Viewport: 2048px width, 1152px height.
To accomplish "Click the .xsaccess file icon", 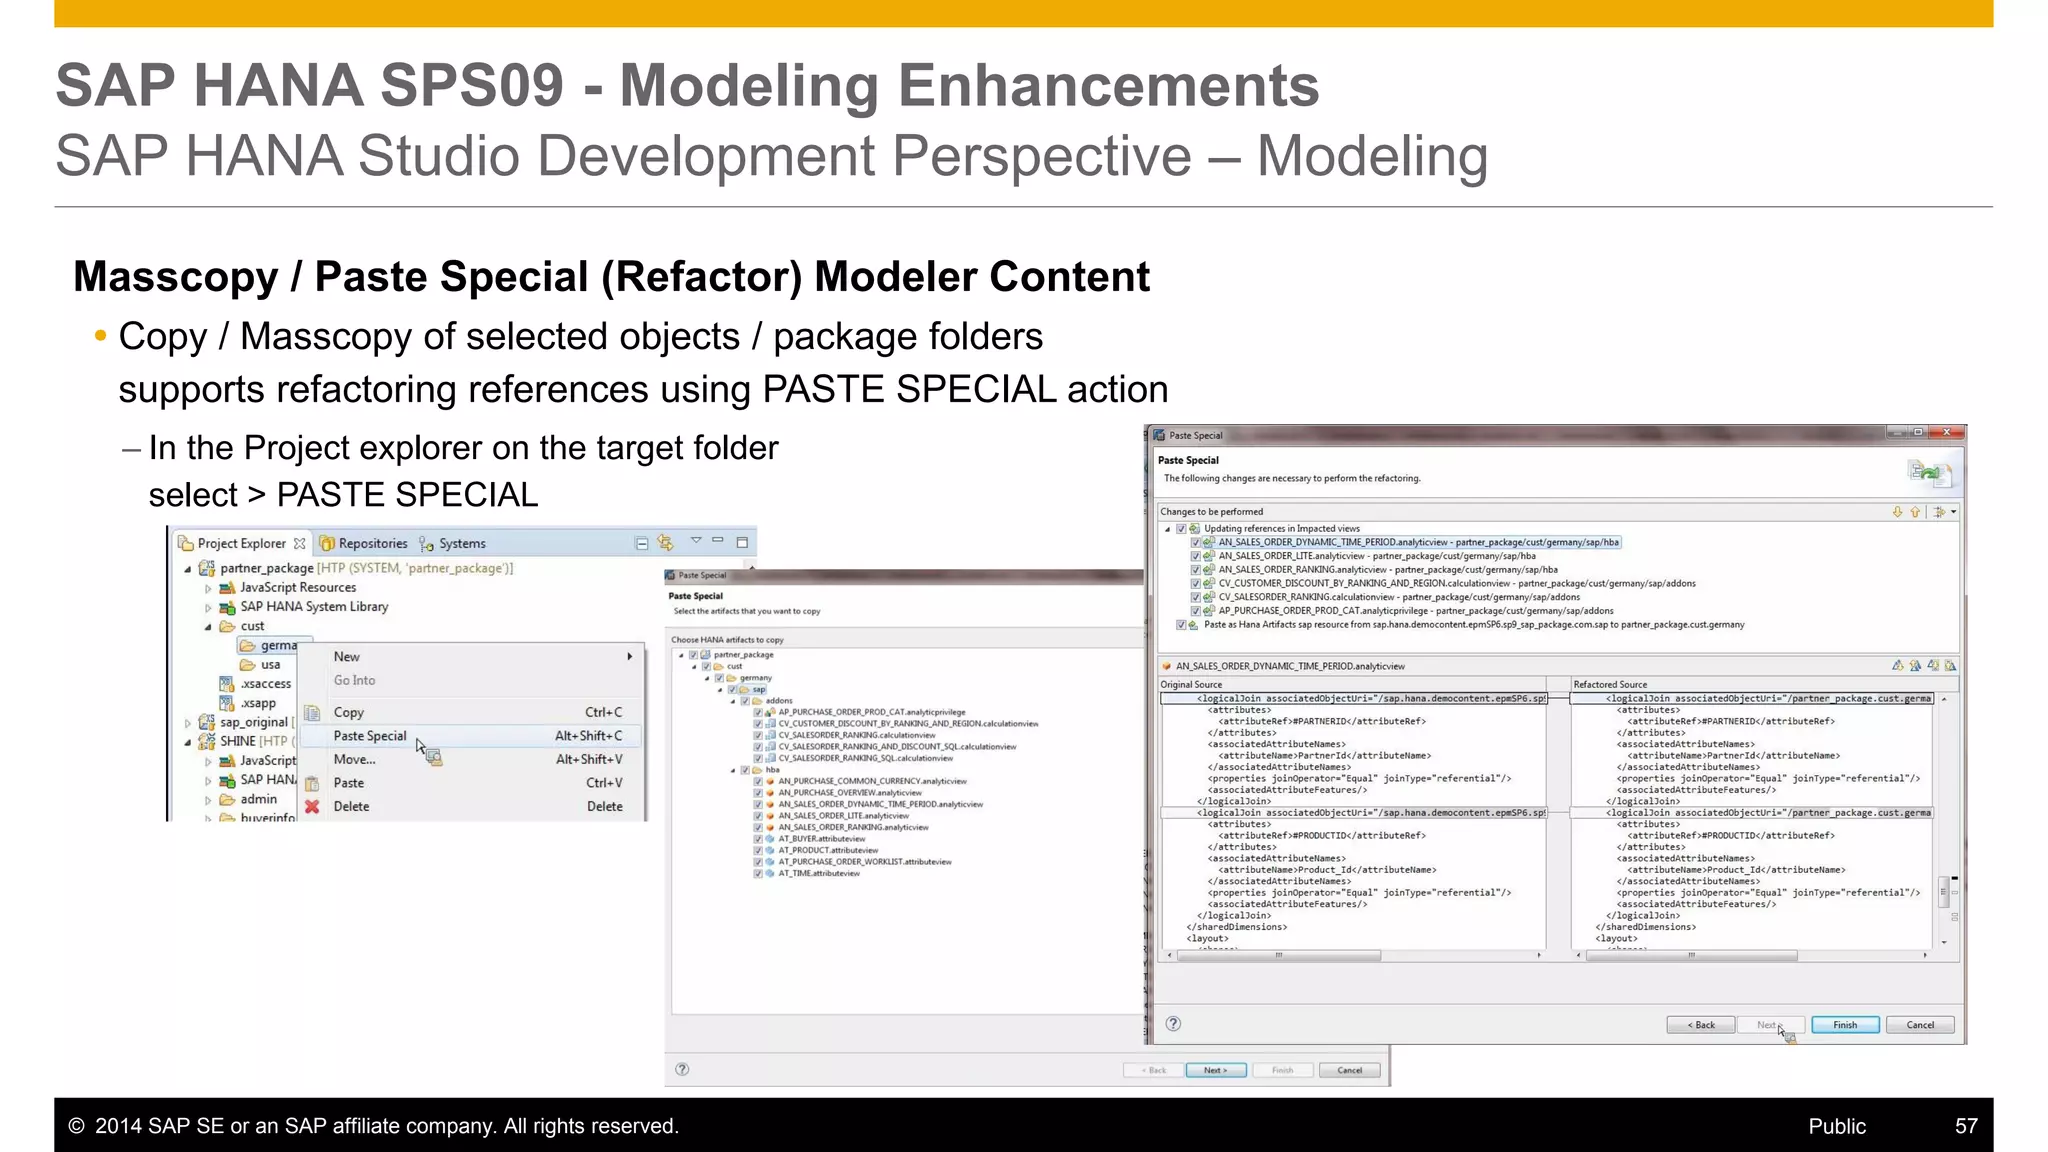I will (x=227, y=684).
